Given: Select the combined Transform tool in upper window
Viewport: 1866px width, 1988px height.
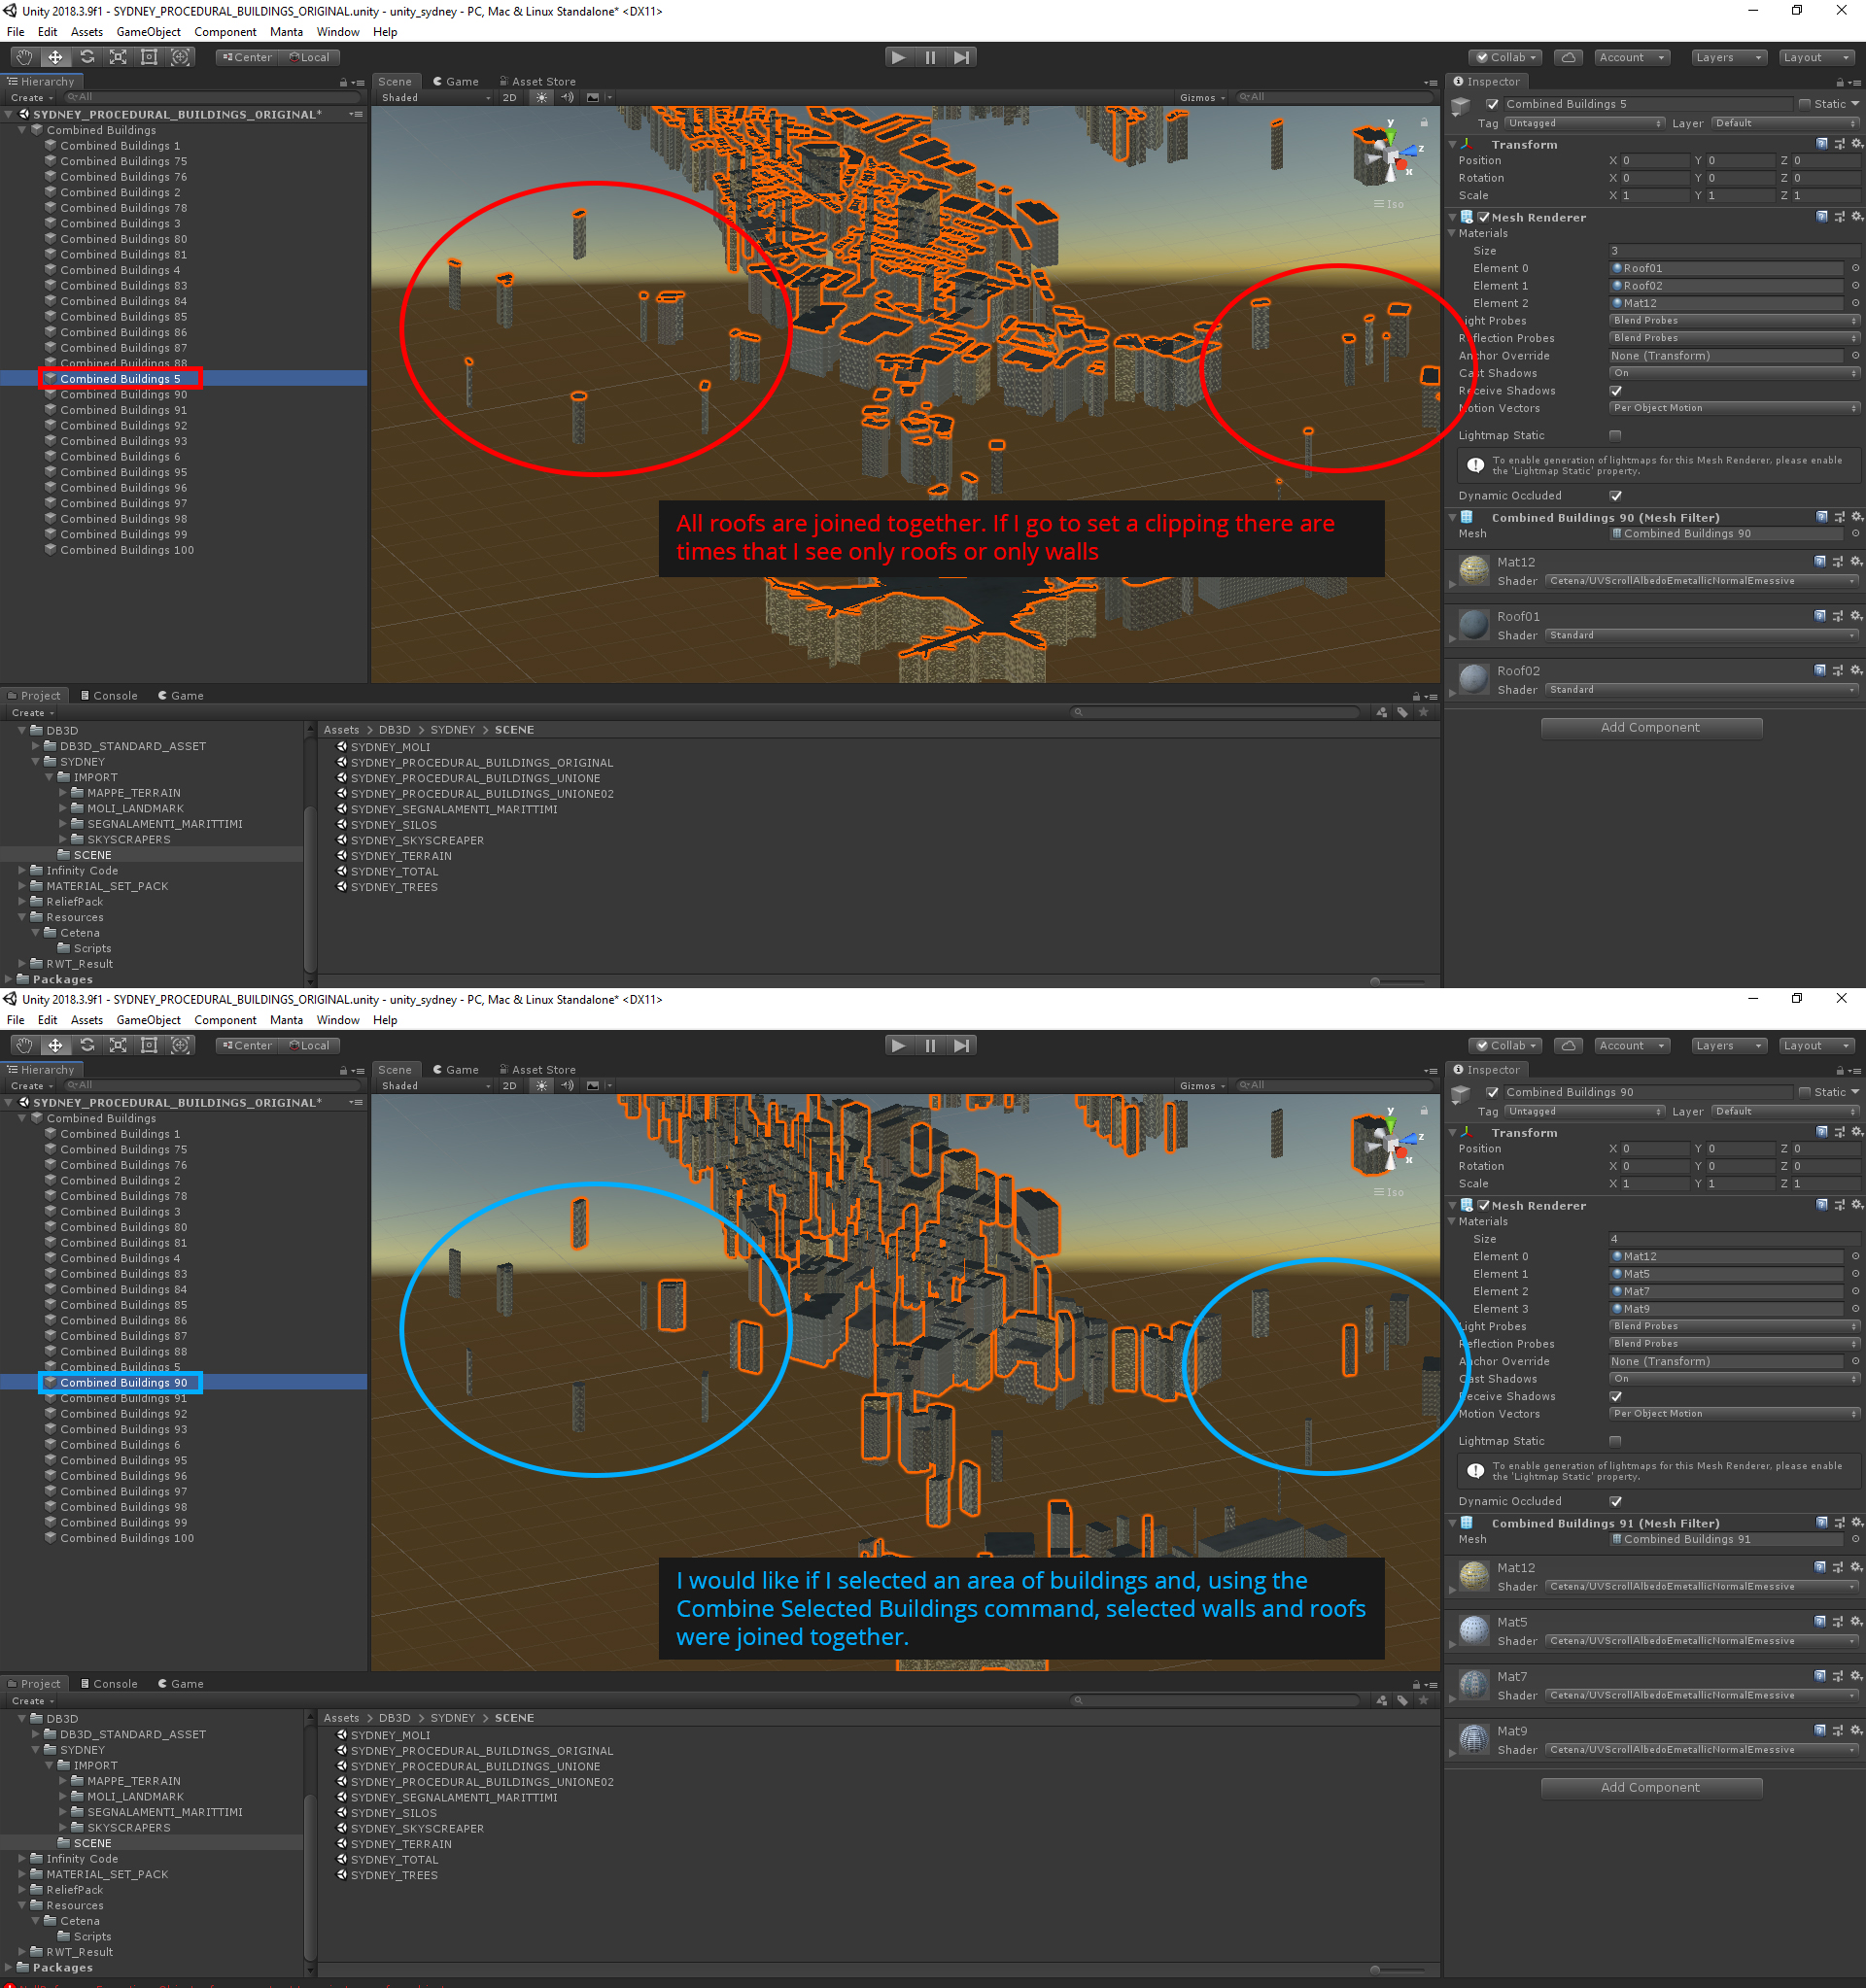Looking at the screenshot, I should 180,57.
